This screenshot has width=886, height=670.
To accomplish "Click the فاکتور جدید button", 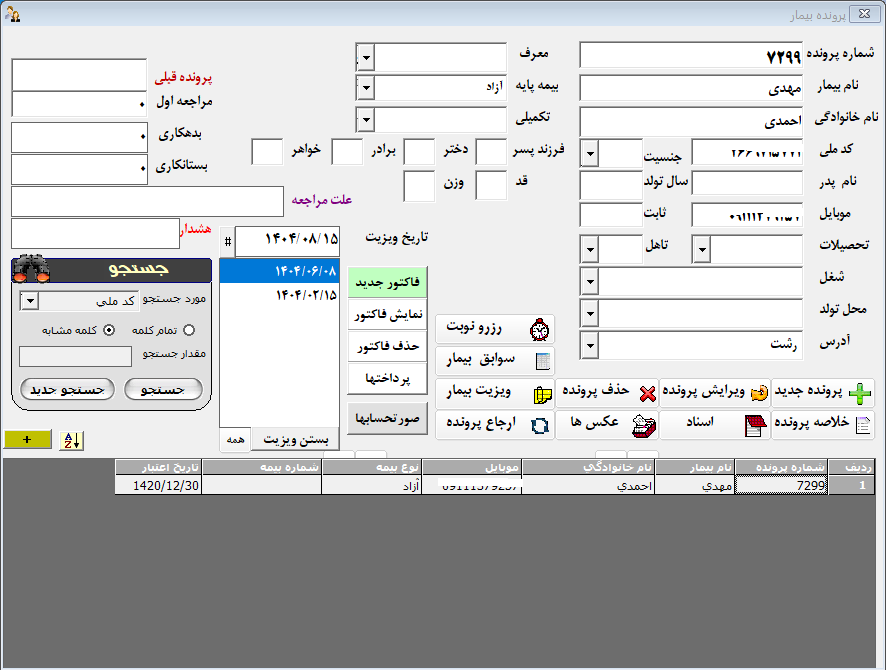I will (x=386, y=283).
